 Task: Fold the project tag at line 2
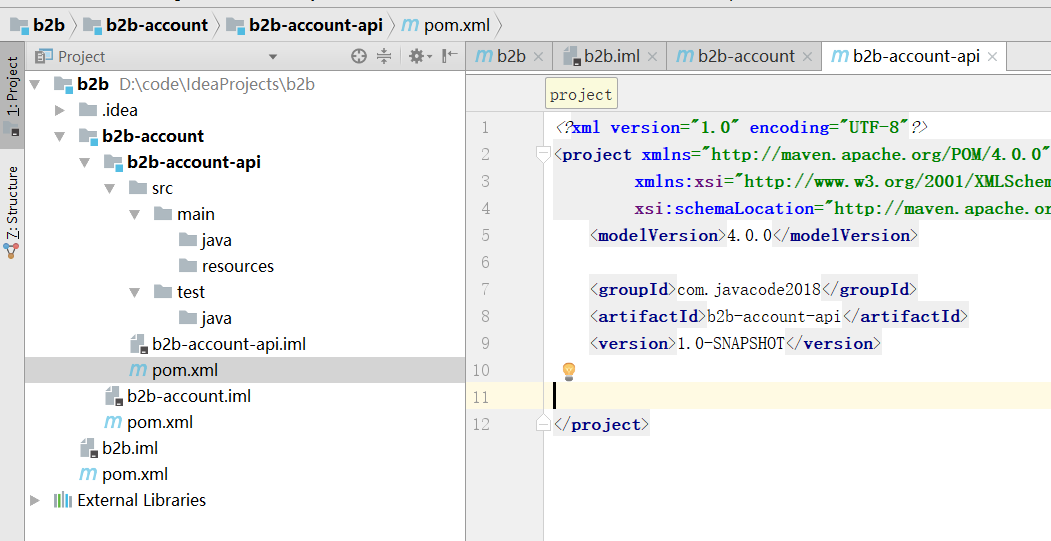[543, 155]
